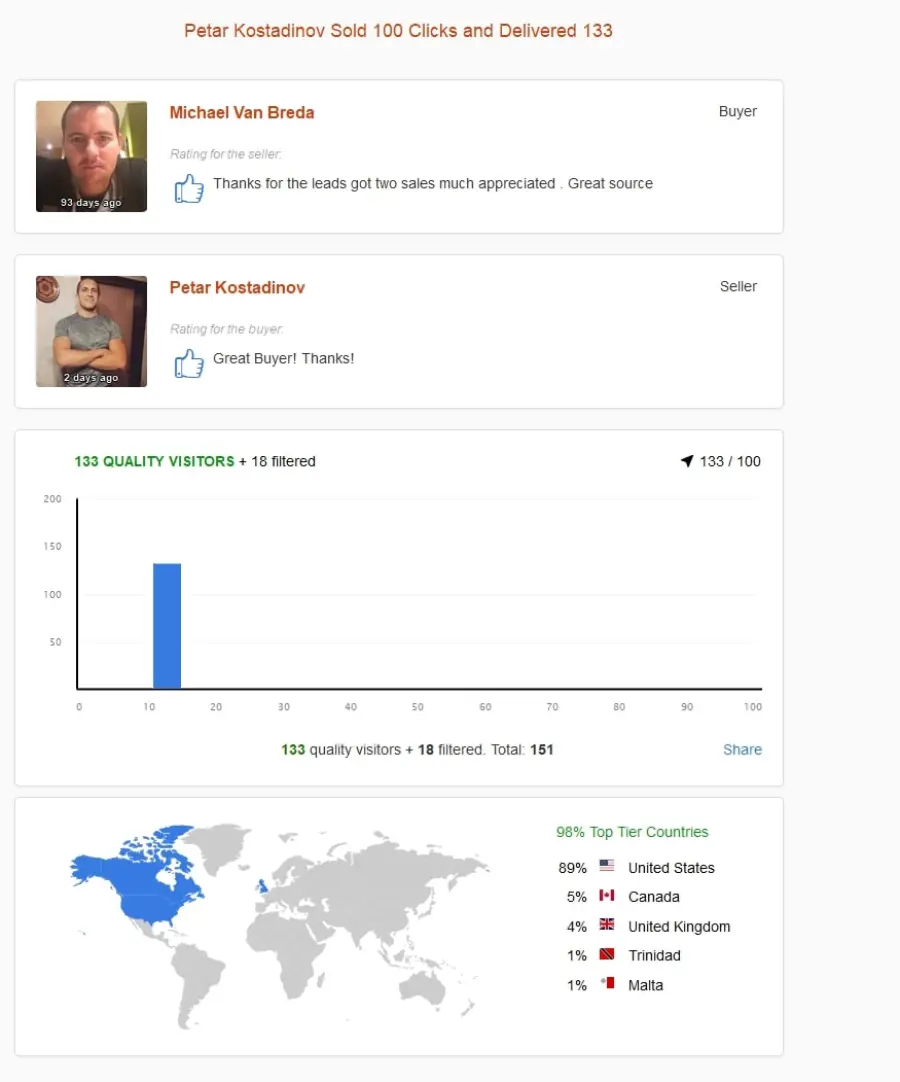This screenshot has width=900, height=1082.
Task: Click the 133 QUALITY VISITORS heading
Action: point(155,461)
